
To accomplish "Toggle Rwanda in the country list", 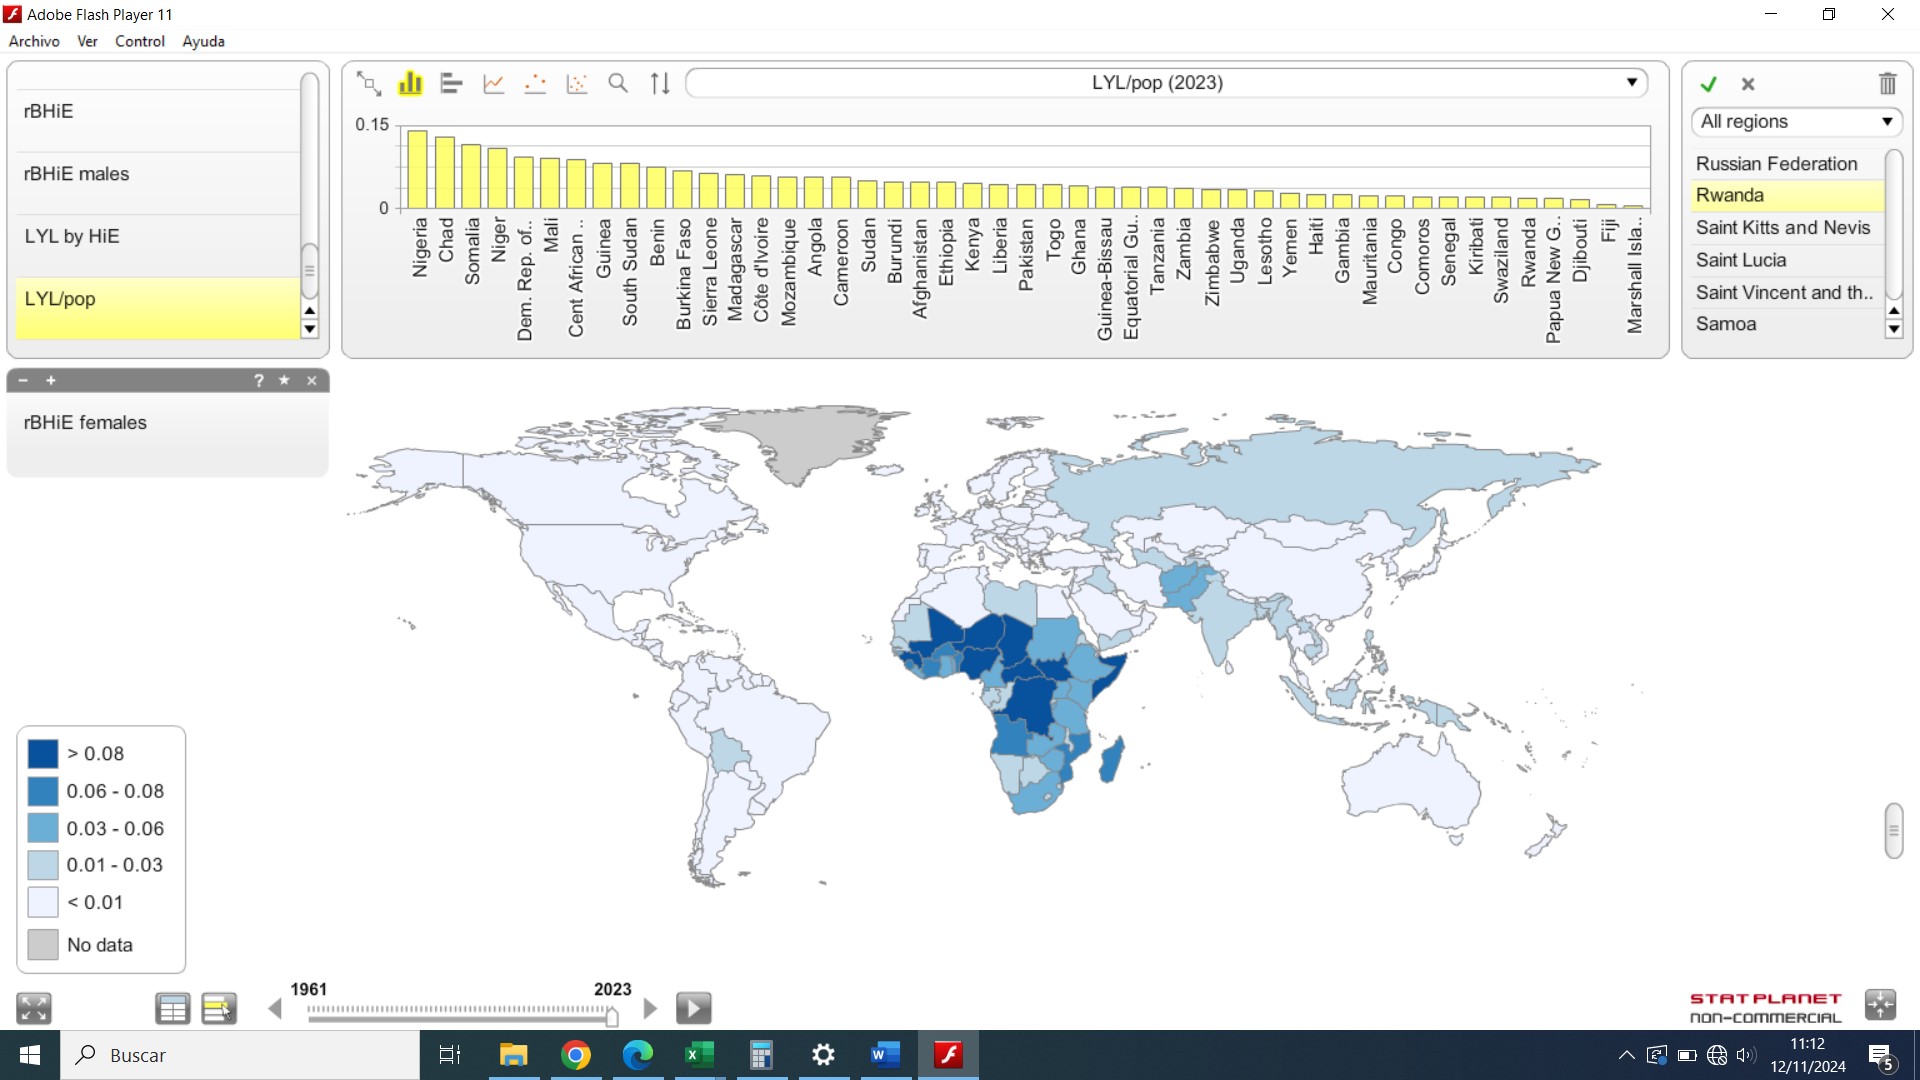I will 1787,196.
